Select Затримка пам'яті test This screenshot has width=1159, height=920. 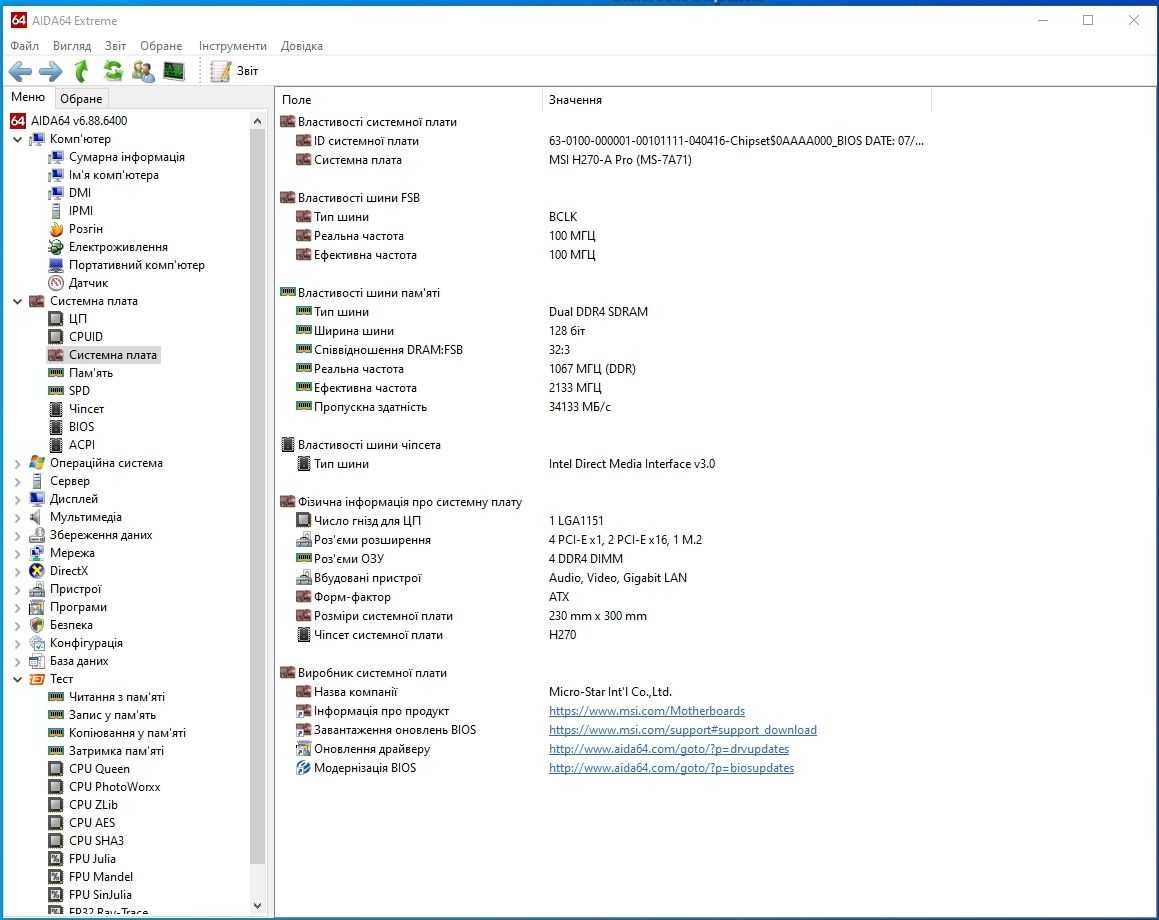coord(116,751)
